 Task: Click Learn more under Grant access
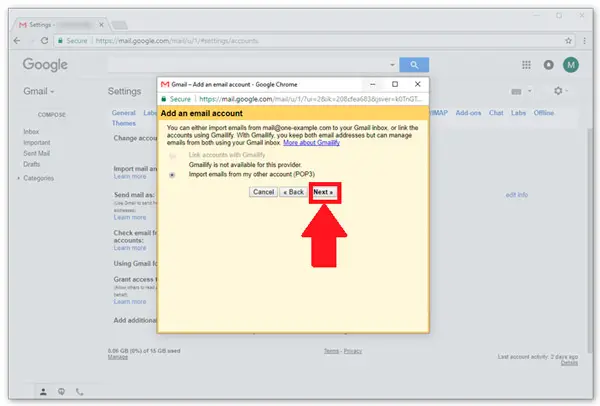130,301
